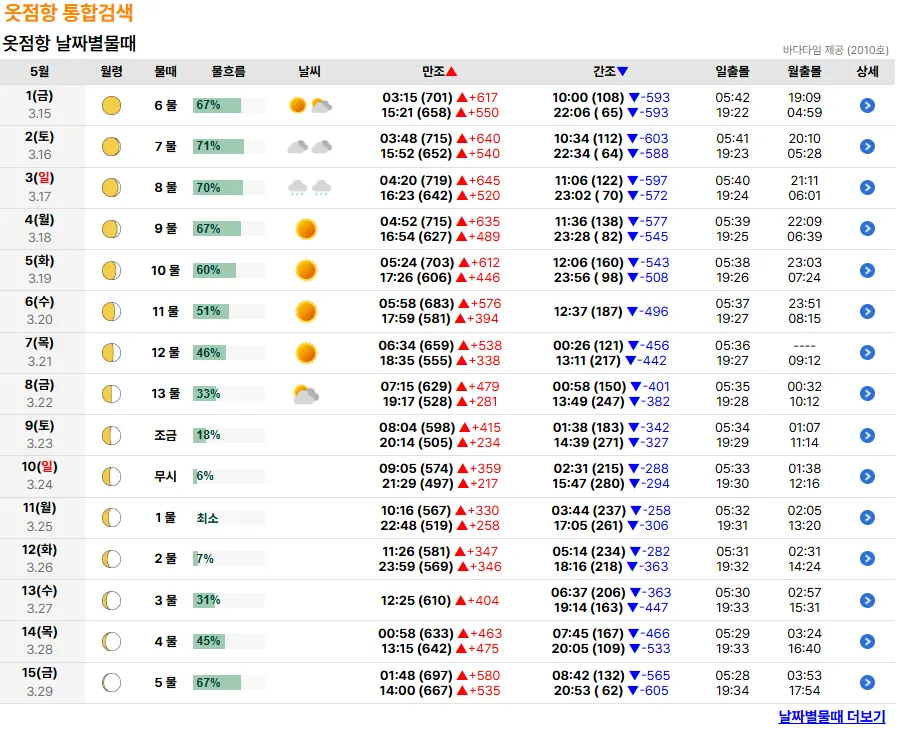Image resolution: width=900 pixels, height=733 pixels.
Task: Click low tide 12:37 (187) entry
Action: [x=611, y=312]
